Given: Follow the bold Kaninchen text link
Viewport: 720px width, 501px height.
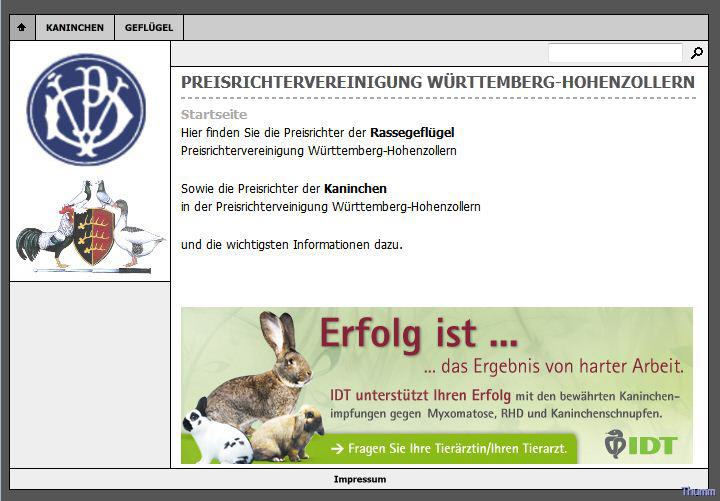Looking at the screenshot, I should 355,188.
